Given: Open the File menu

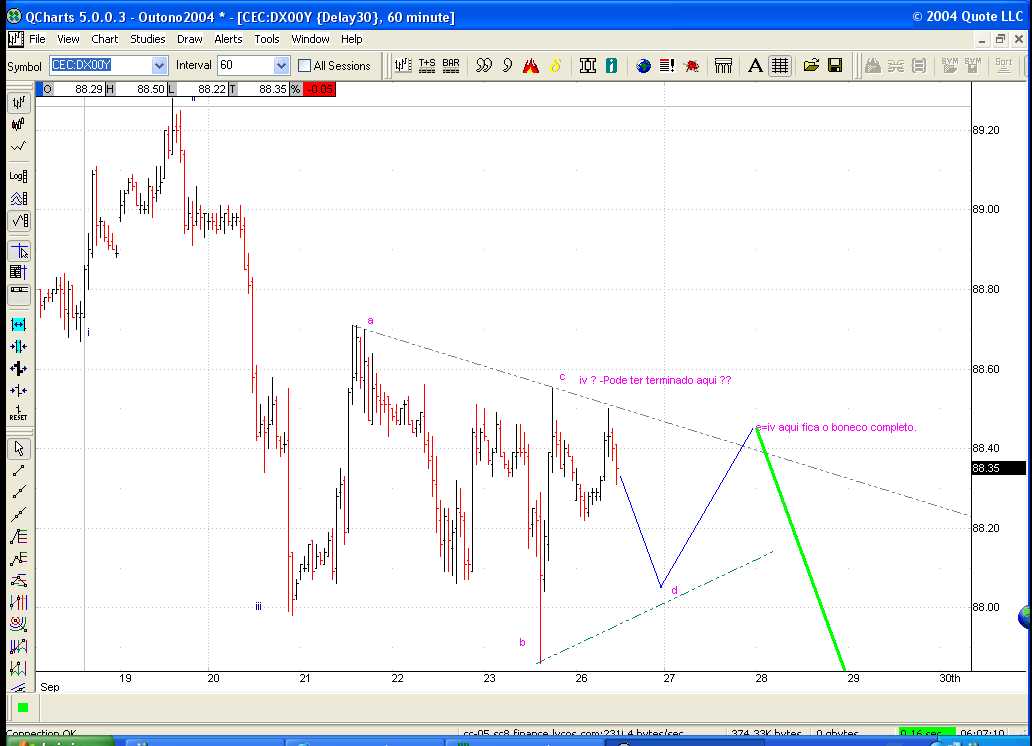Looking at the screenshot, I should 38,39.
